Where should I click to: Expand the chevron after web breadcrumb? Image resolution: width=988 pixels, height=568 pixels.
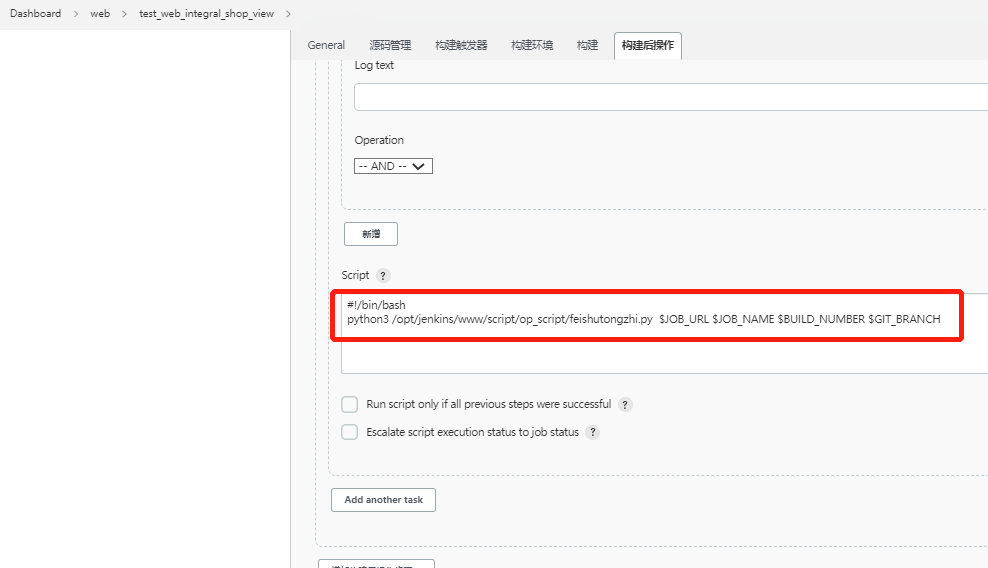pos(124,14)
